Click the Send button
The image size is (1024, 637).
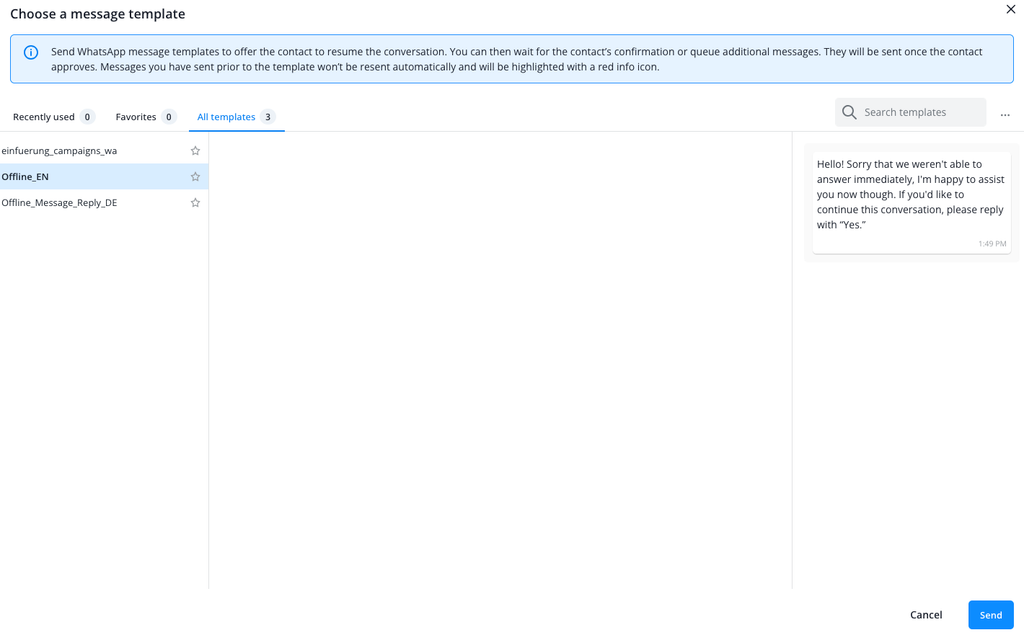click(x=991, y=615)
